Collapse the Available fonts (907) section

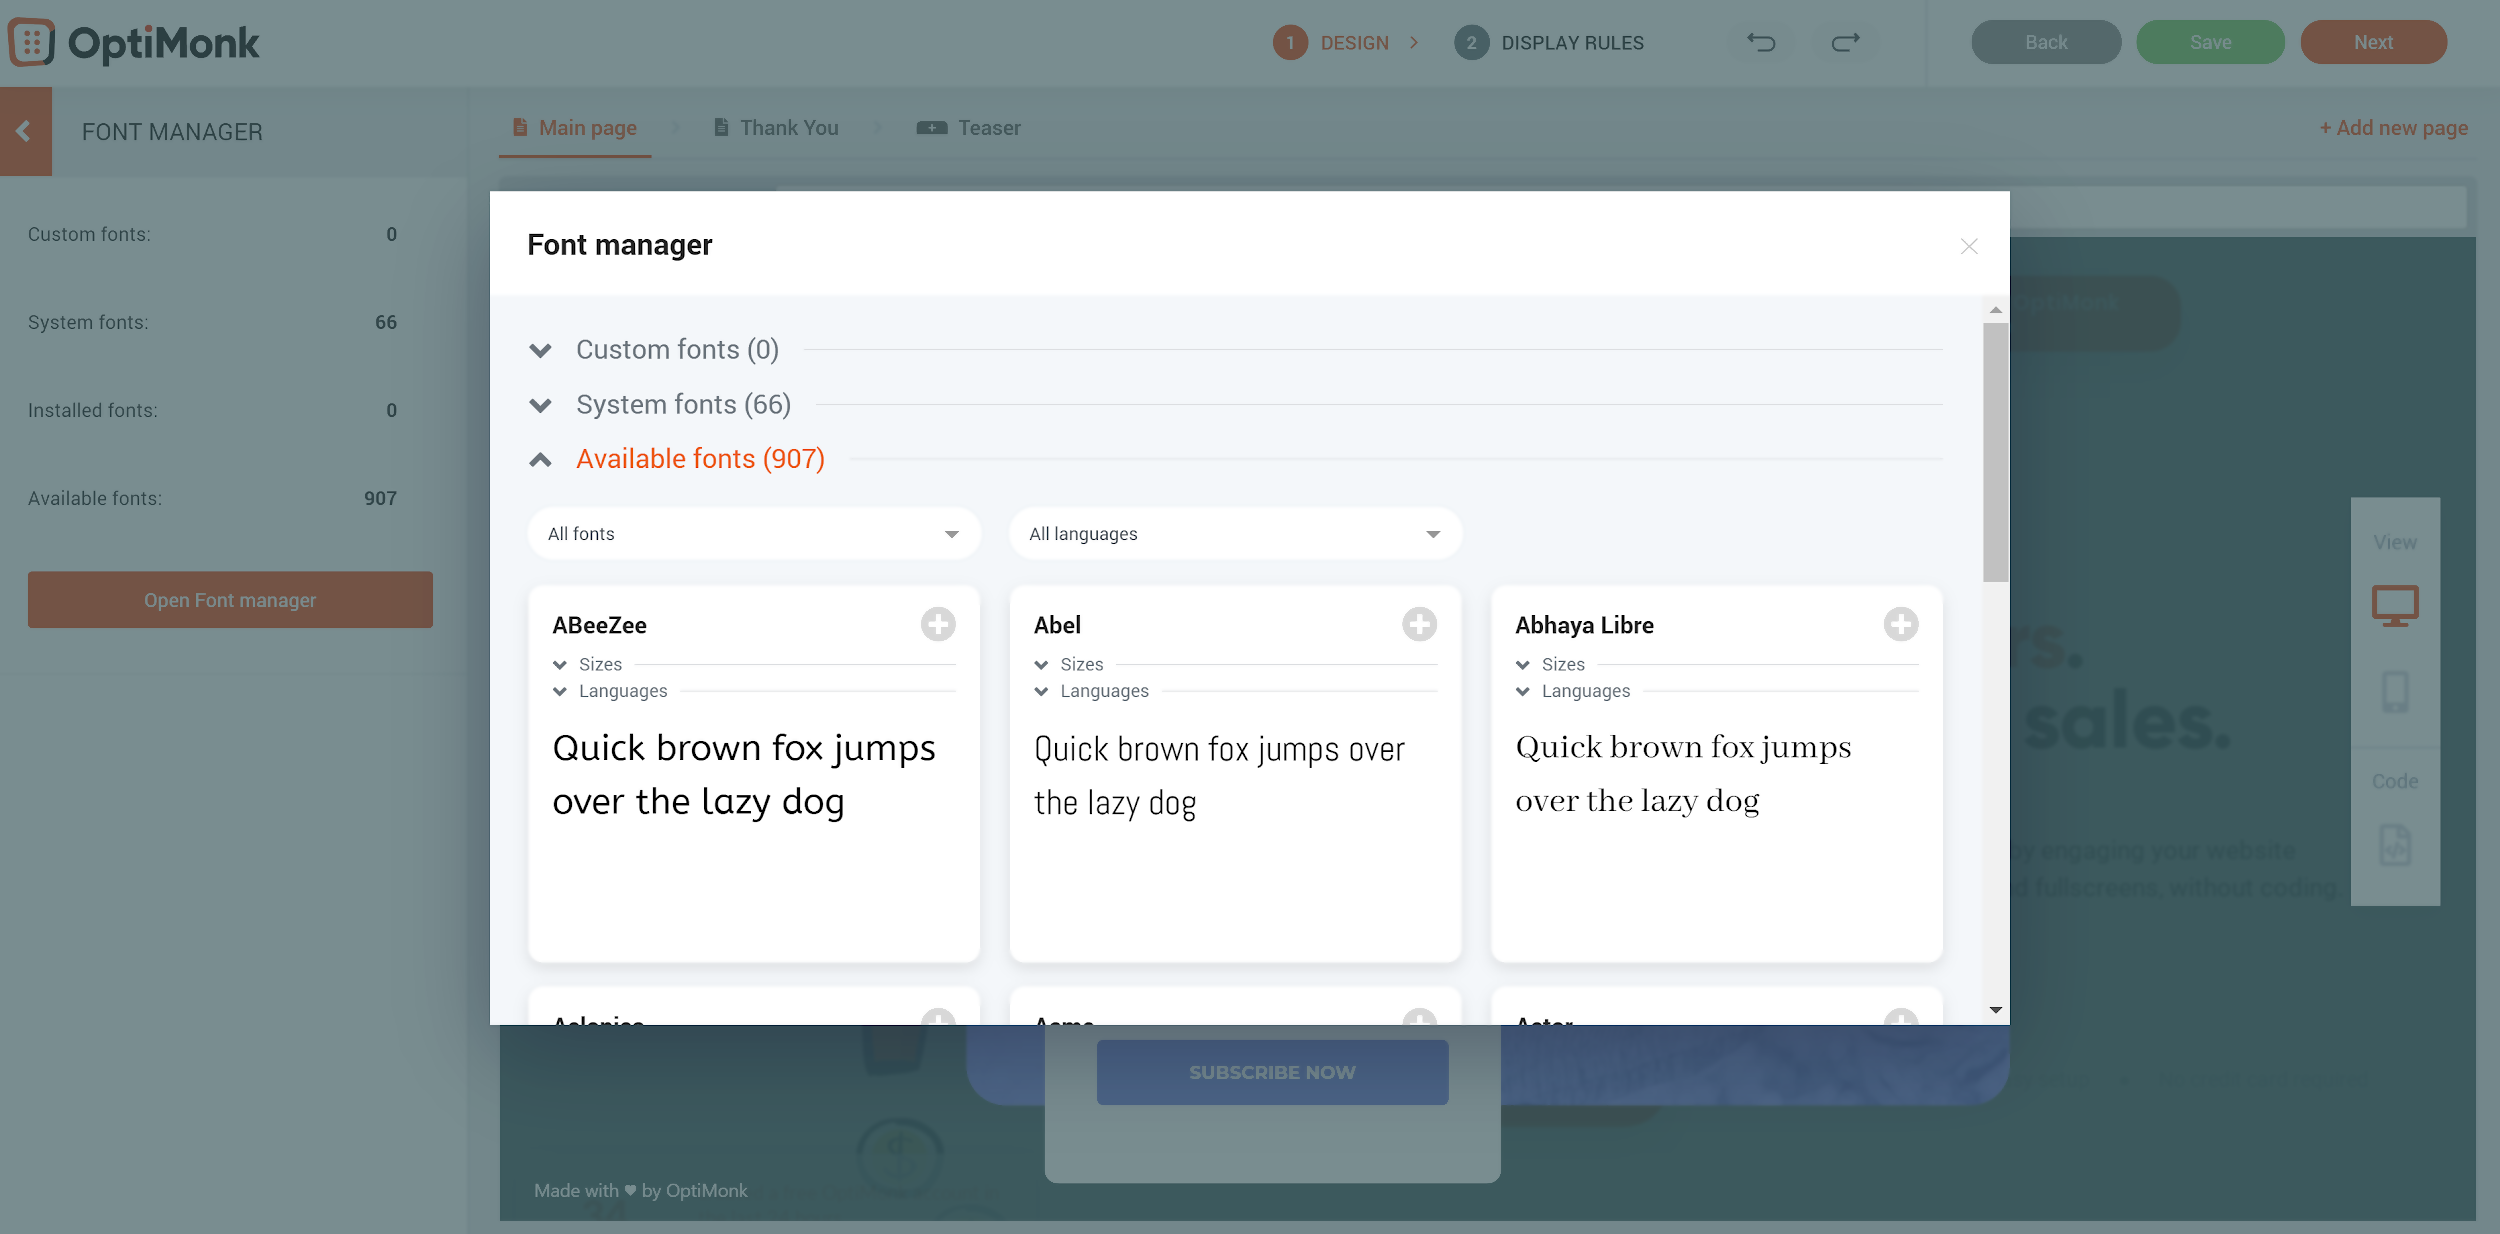540,459
